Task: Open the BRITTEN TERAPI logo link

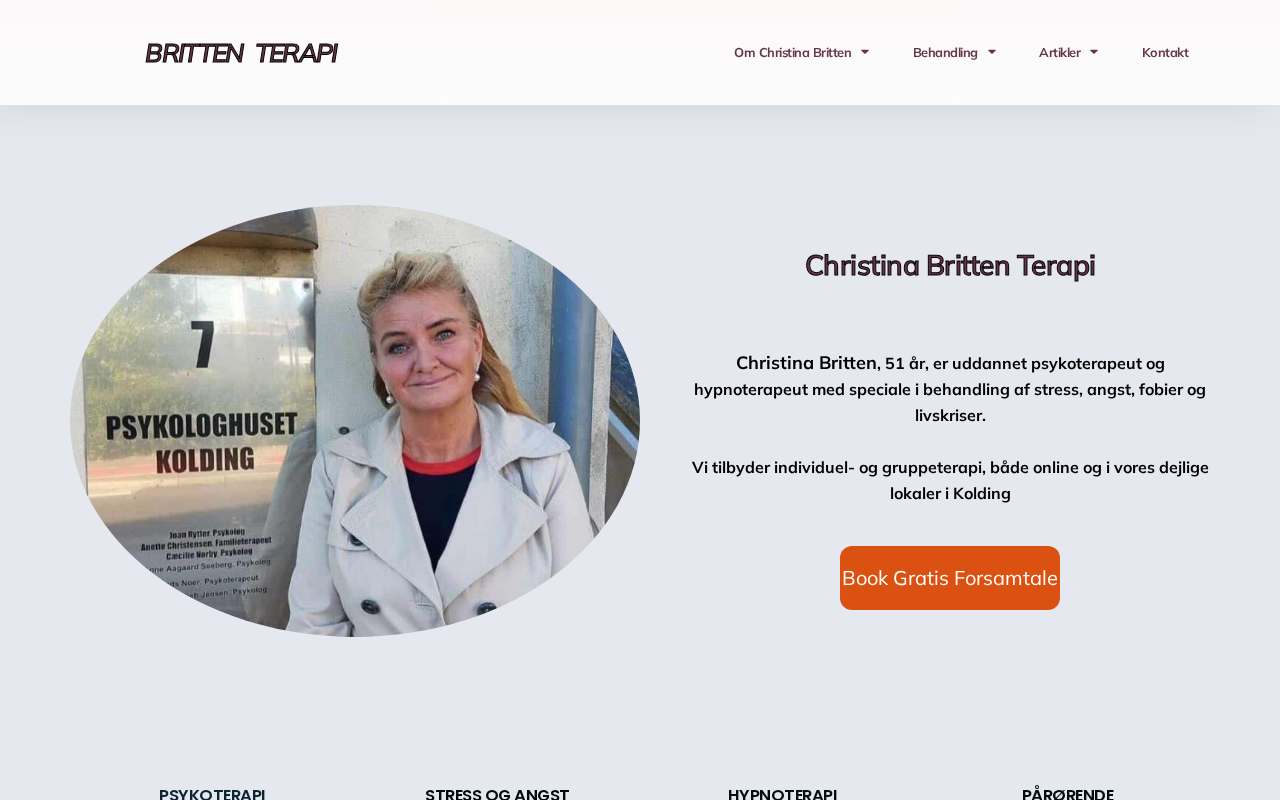Action: [240, 53]
